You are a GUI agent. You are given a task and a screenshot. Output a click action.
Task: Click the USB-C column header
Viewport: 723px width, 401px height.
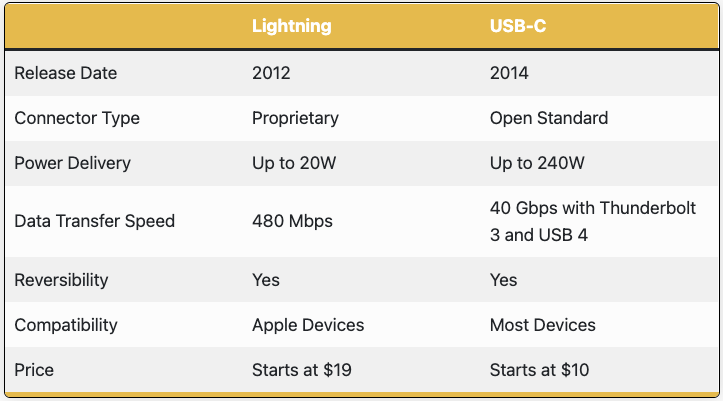pos(518,26)
